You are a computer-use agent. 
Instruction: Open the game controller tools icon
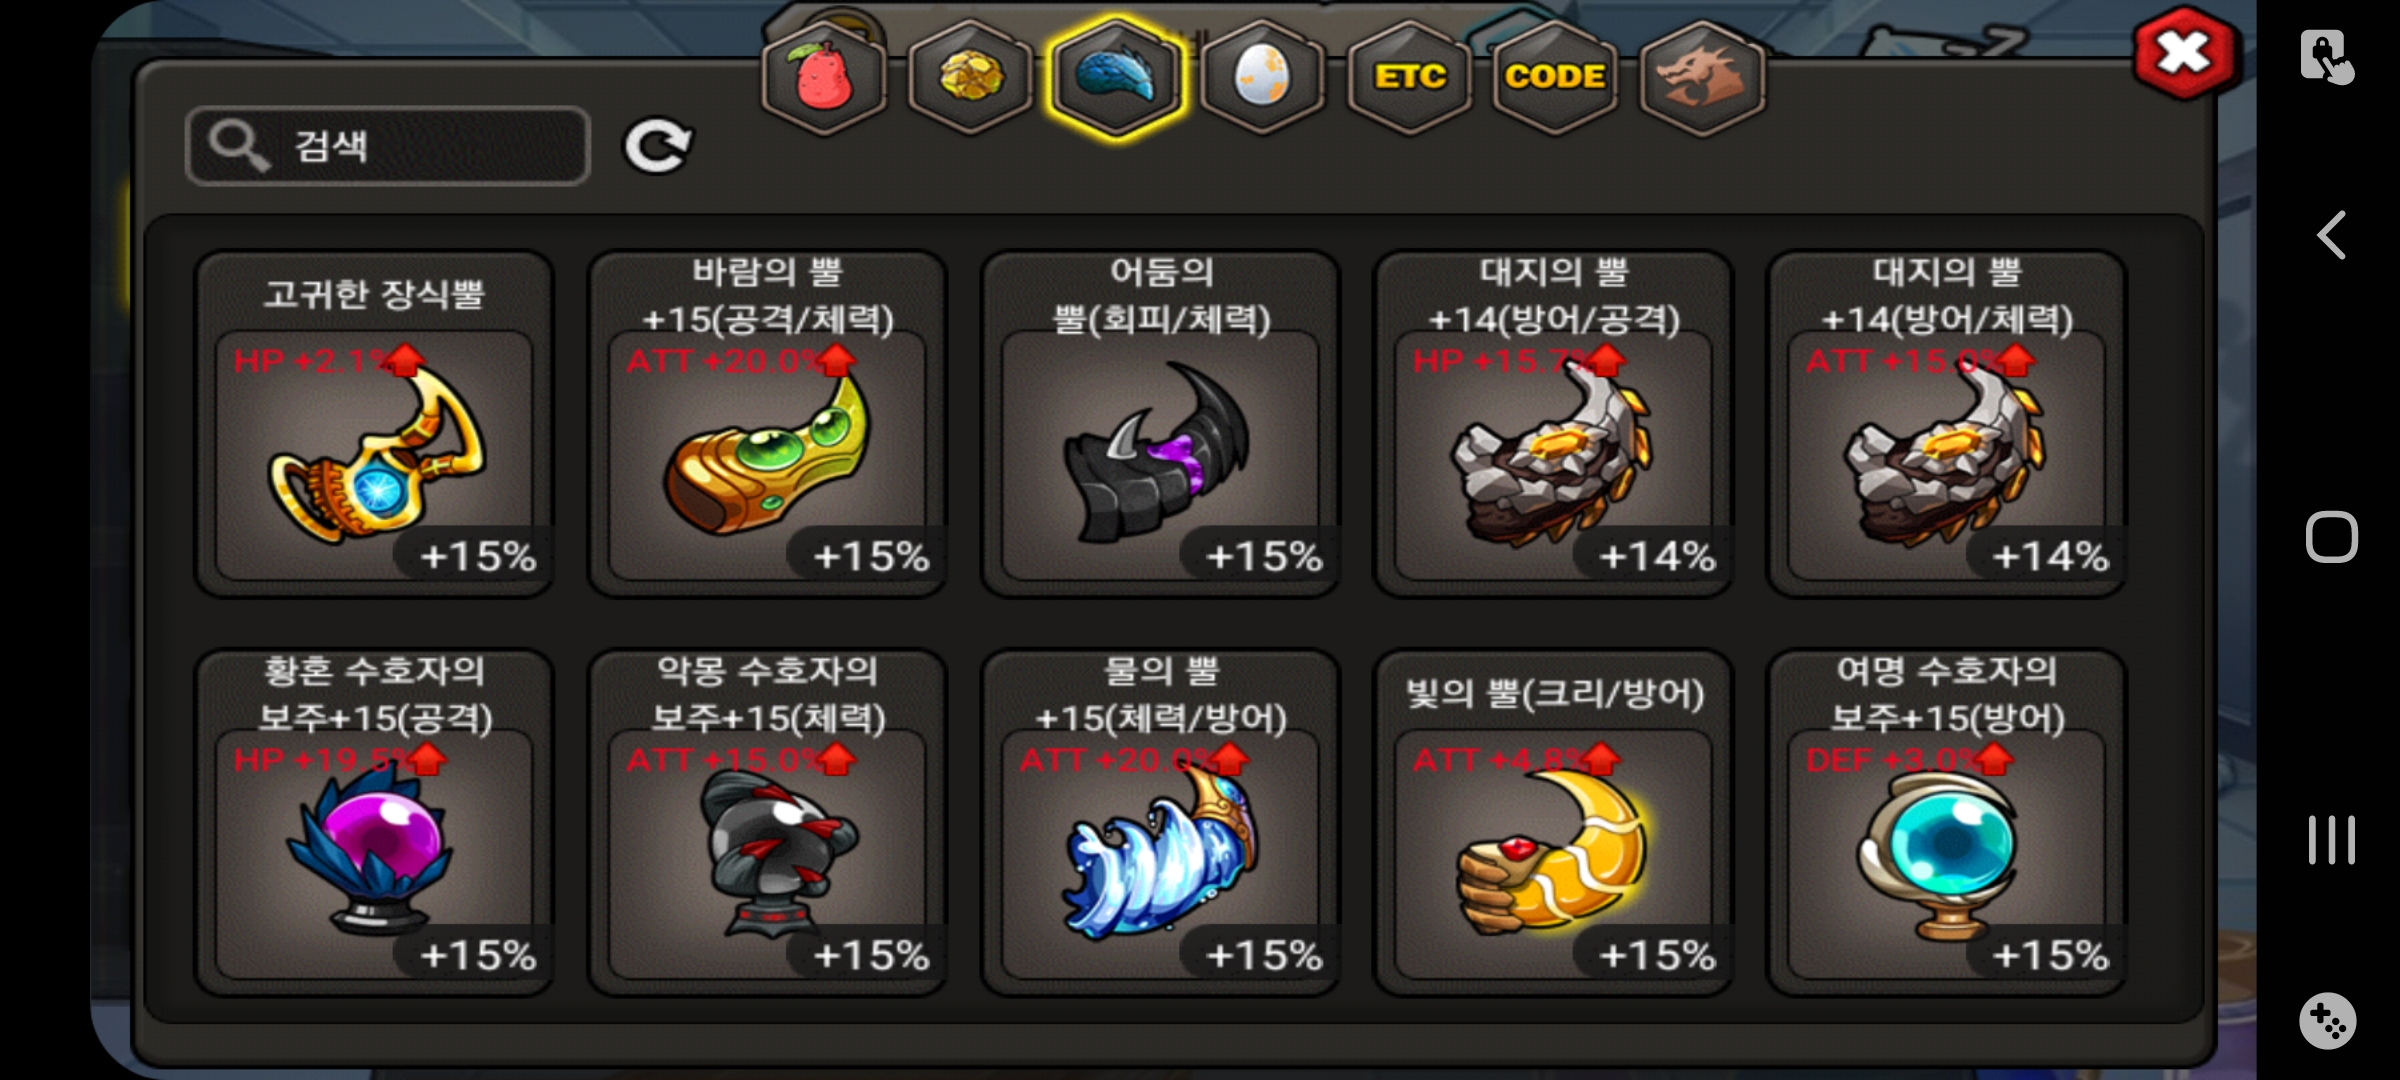tap(2328, 1021)
